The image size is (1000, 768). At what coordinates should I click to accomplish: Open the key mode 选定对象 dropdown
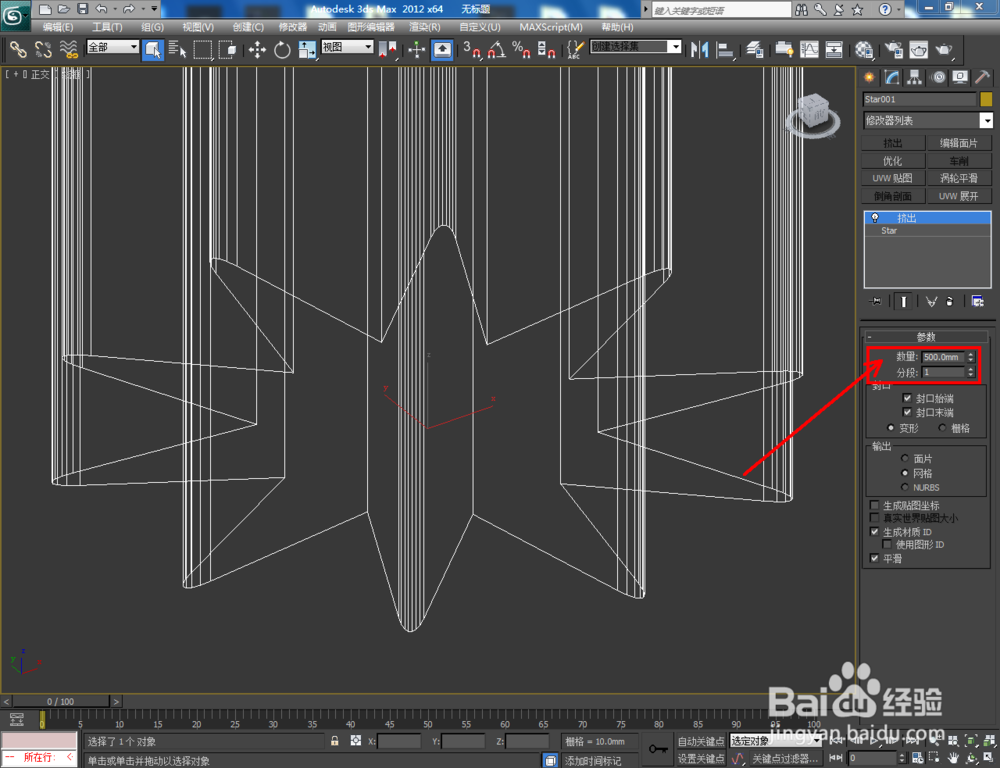775,741
